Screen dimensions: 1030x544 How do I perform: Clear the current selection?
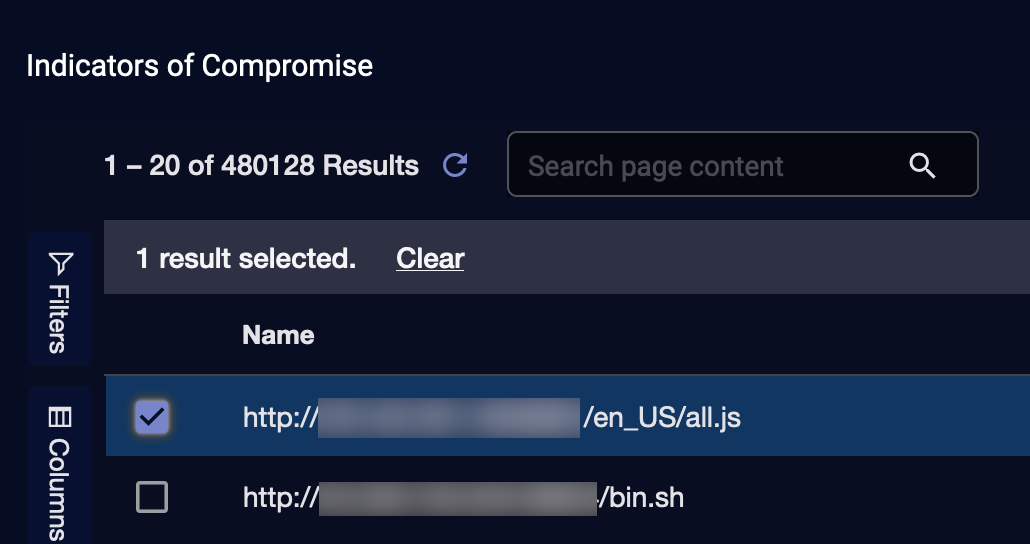coord(430,259)
